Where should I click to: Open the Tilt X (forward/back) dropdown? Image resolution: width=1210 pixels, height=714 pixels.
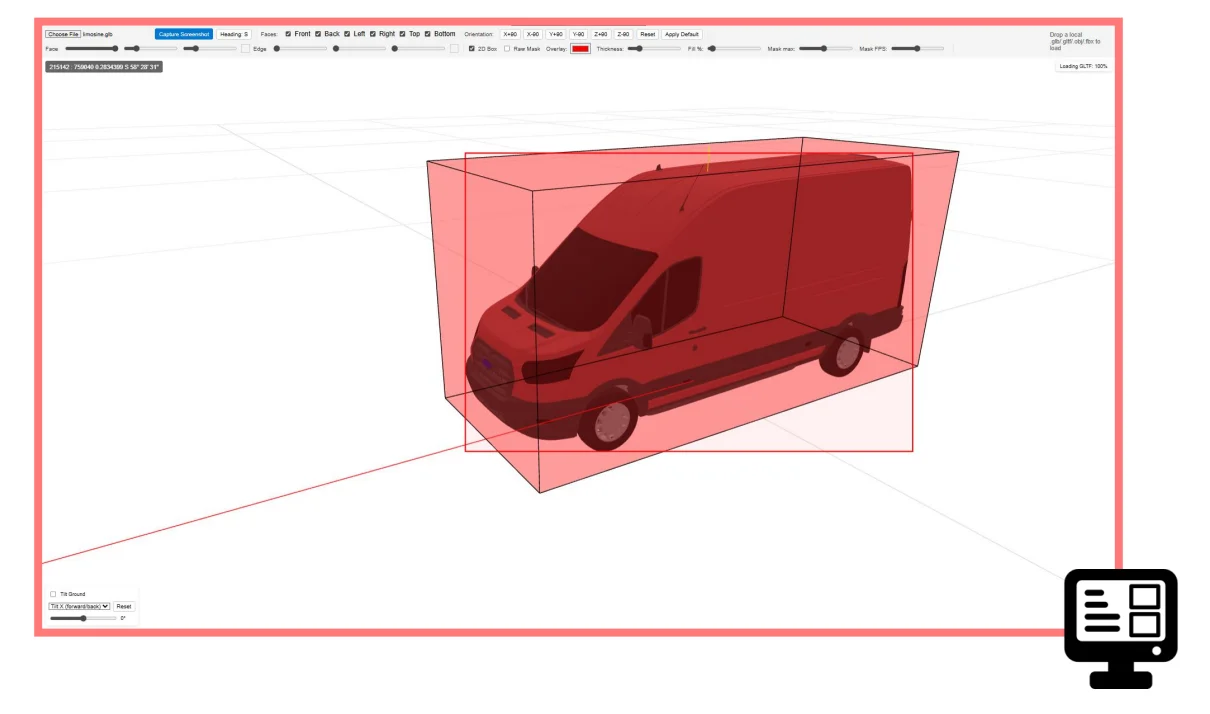pos(79,606)
